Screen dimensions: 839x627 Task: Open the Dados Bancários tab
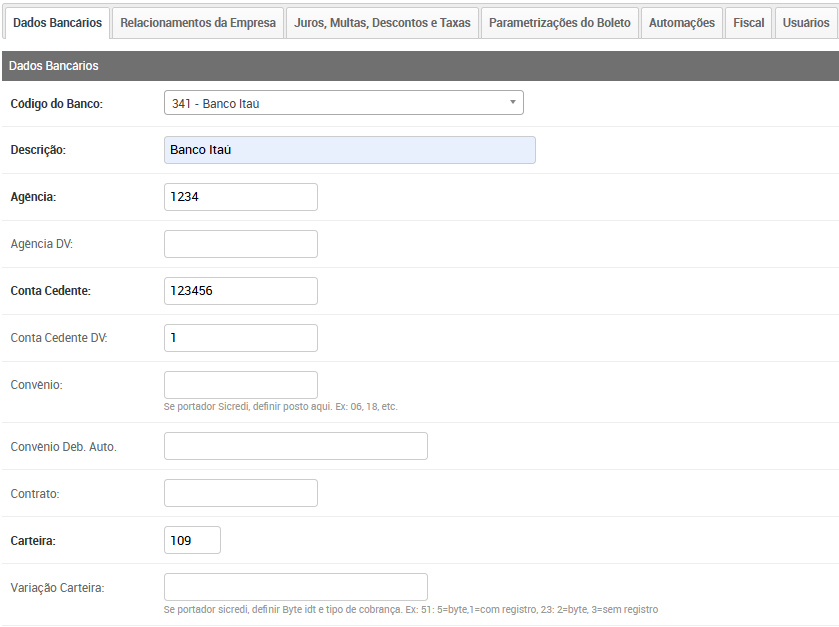coord(56,22)
